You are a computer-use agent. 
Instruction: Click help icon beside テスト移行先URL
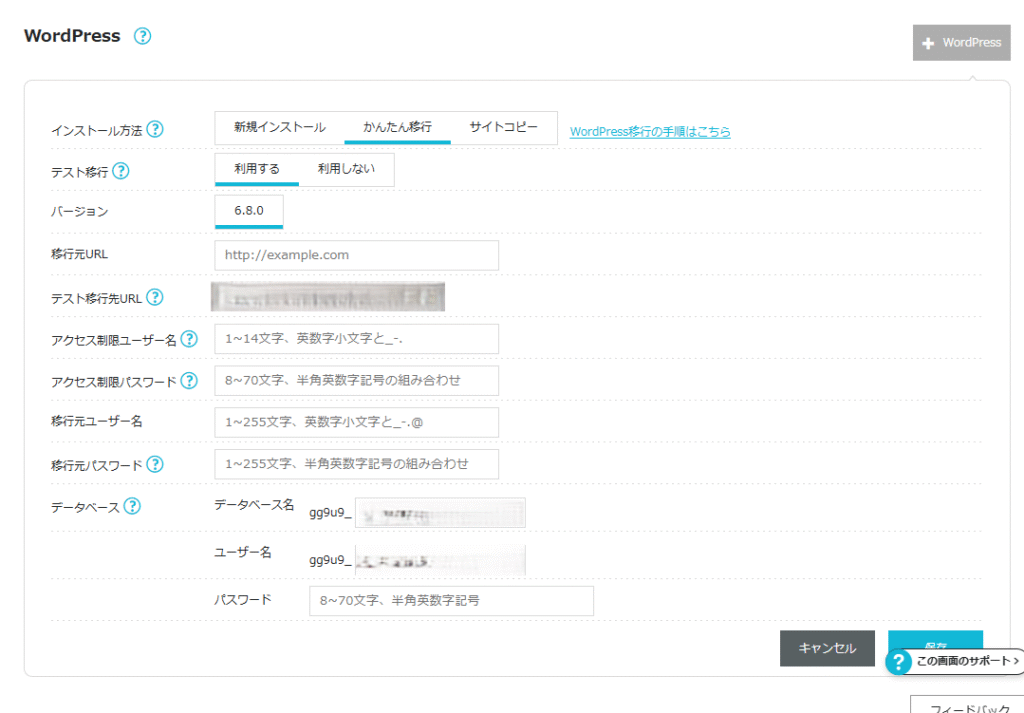[x=155, y=298]
